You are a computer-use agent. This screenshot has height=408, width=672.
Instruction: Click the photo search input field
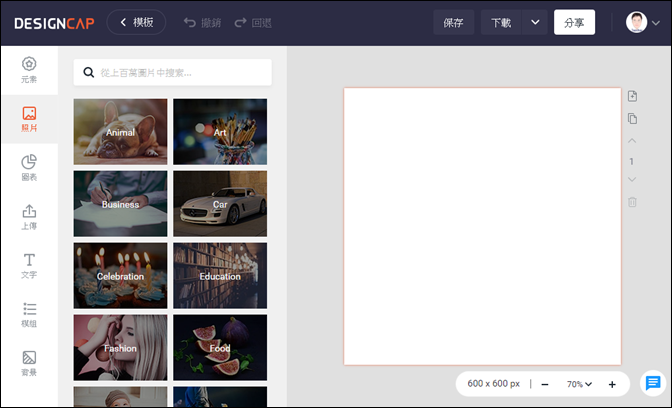[x=172, y=72]
